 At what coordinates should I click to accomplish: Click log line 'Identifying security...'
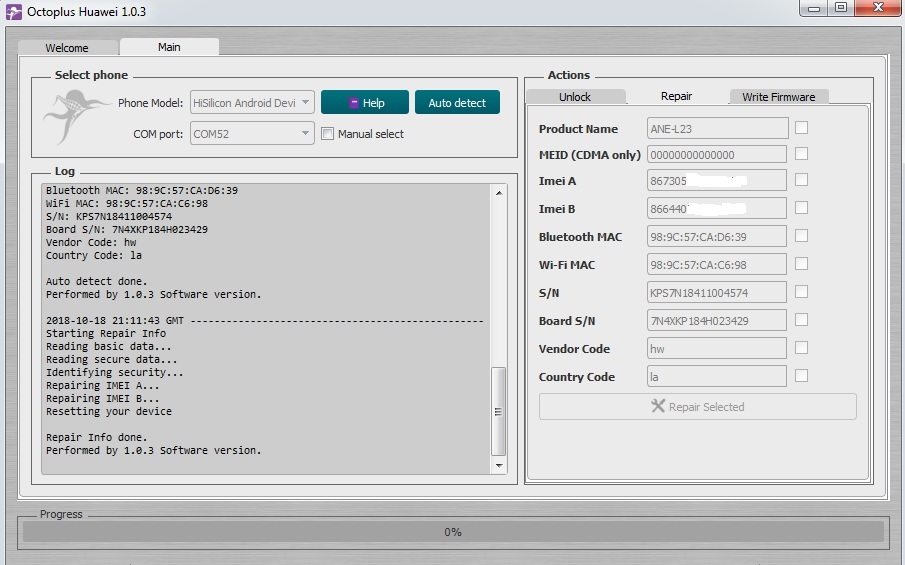pos(114,372)
